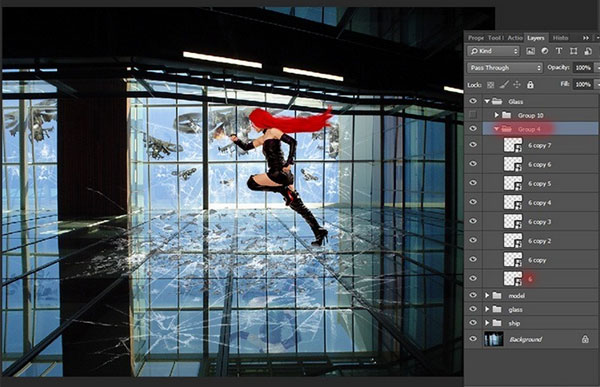Select the 6 copy 4 smart object thumbnail
The width and height of the screenshot is (600, 387).
[513, 202]
